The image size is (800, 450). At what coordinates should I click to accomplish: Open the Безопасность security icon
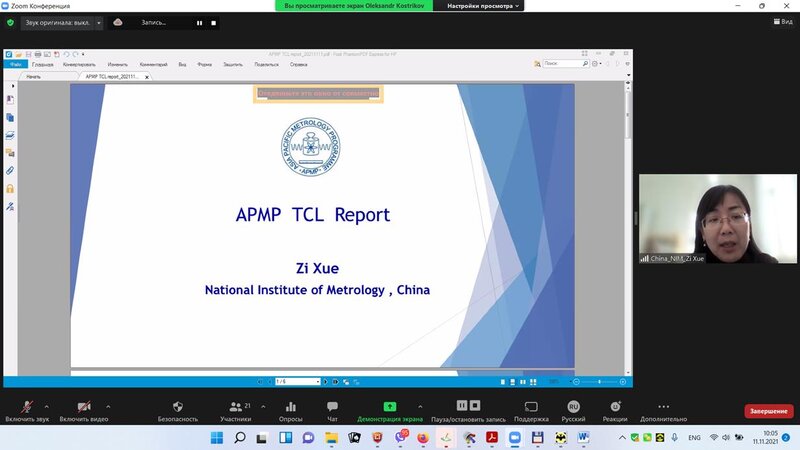178,408
